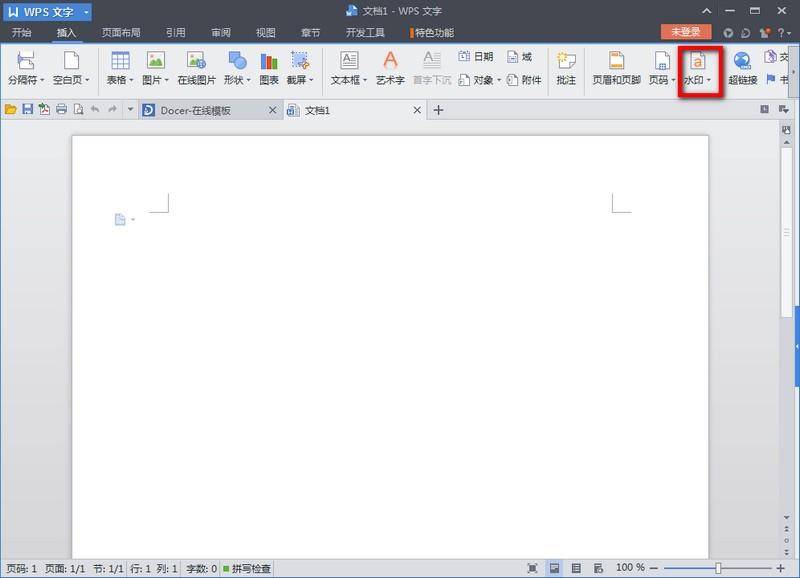Click the Online Picture (在线图片) icon
Image resolution: width=800 pixels, height=578 pixels.
point(196,68)
